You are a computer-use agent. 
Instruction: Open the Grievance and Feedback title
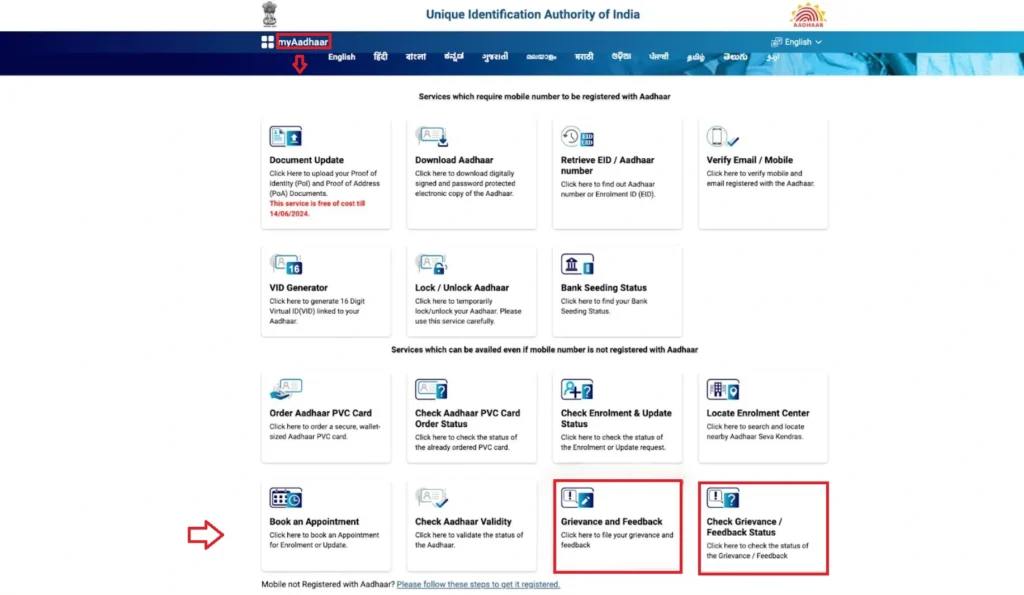click(x=611, y=521)
